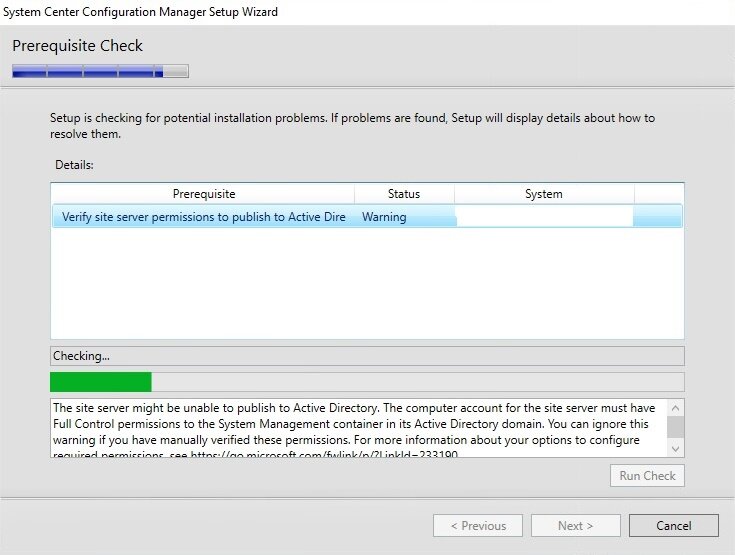Click the Prerequisite Check heading

(77, 45)
